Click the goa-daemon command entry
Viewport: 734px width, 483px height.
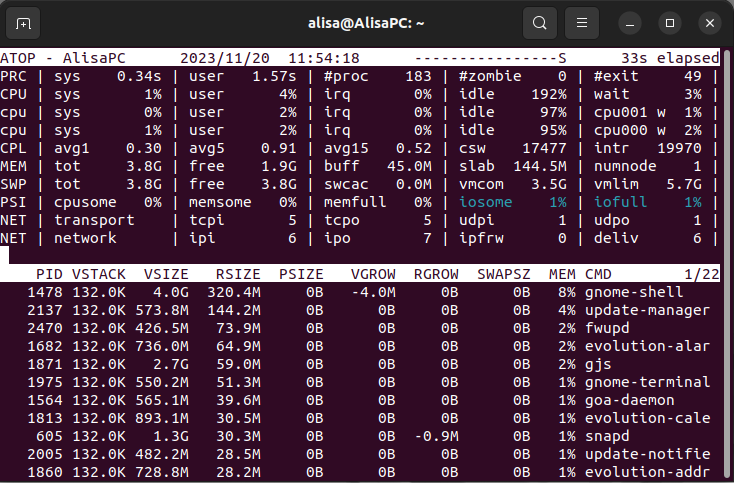click(x=630, y=400)
